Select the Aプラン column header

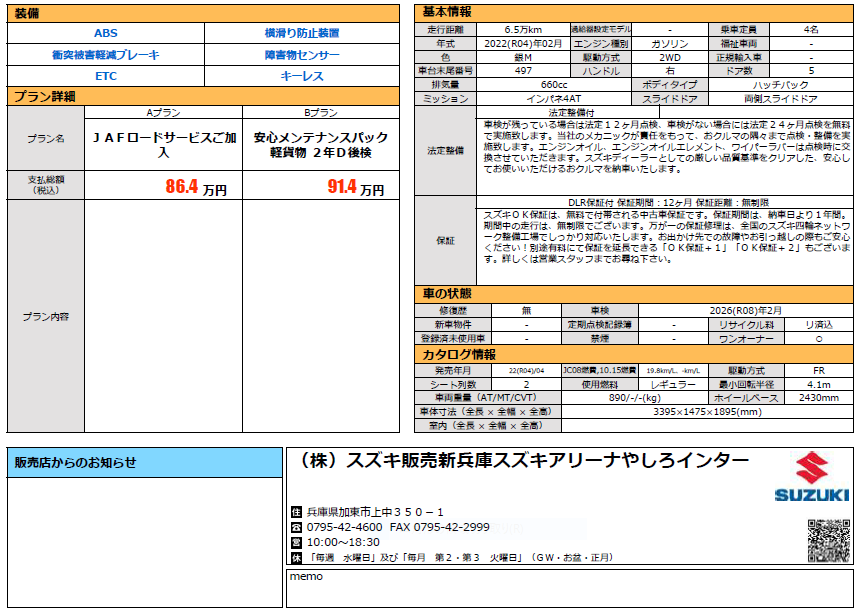(x=163, y=113)
